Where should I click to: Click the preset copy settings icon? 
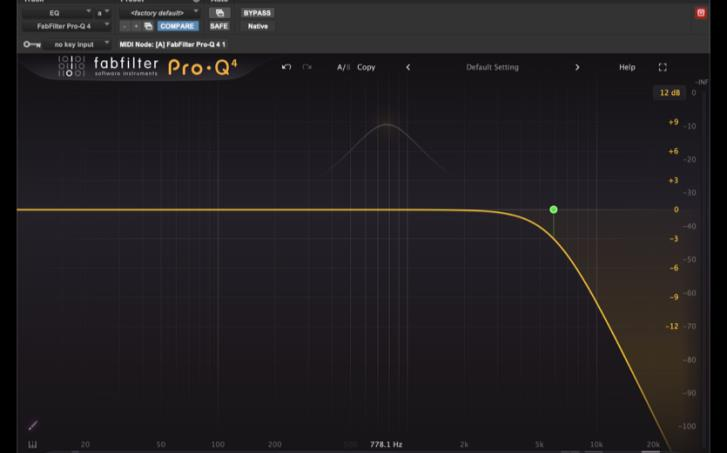(148, 26)
